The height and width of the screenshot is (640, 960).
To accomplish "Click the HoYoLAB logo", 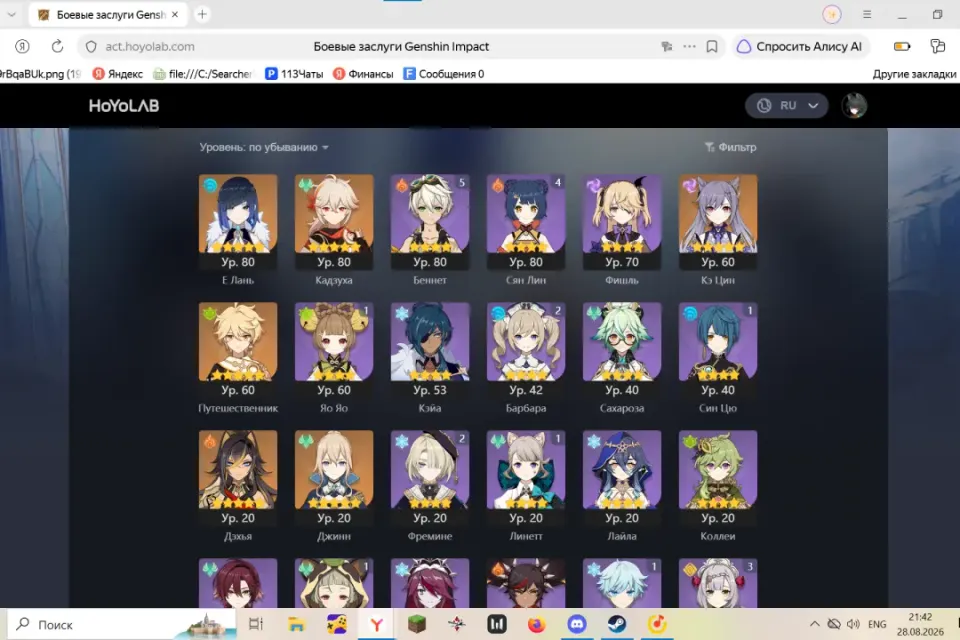I will coord(124,106).
